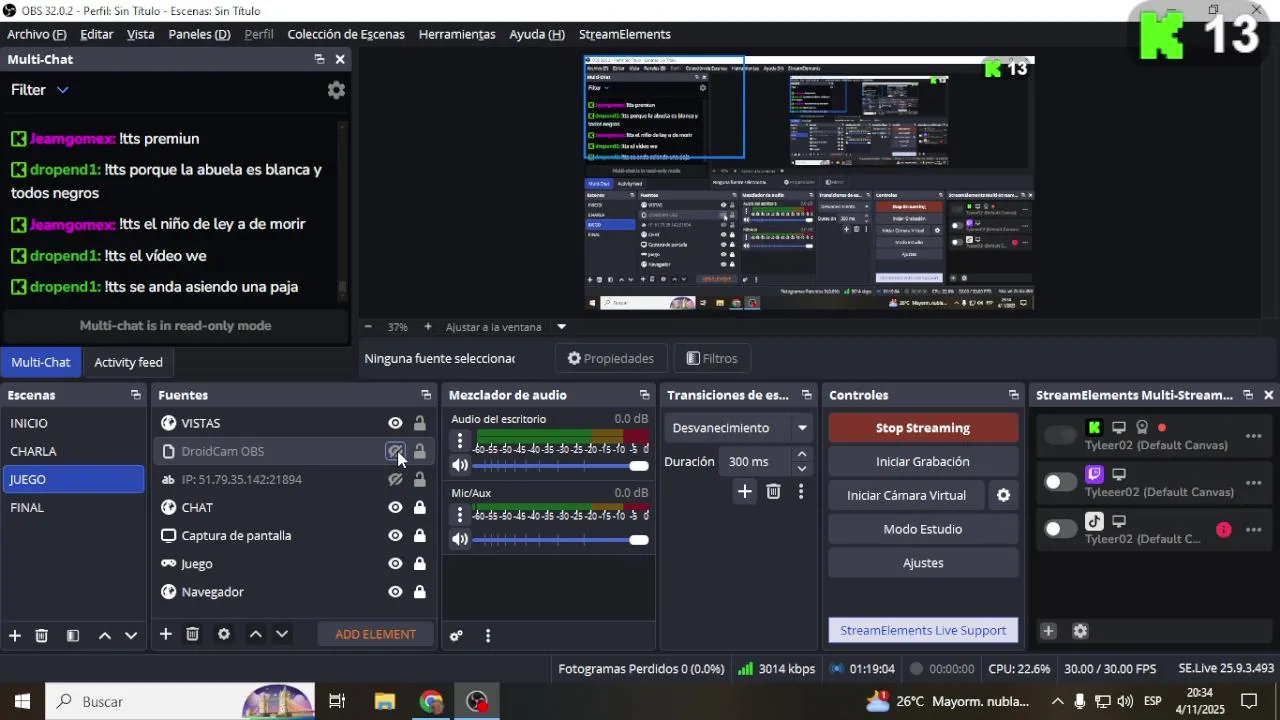This screenshot has height=720, width=1280.
Task: Click Iniciar Cámara Virtual button
Action: pos(906,495)
